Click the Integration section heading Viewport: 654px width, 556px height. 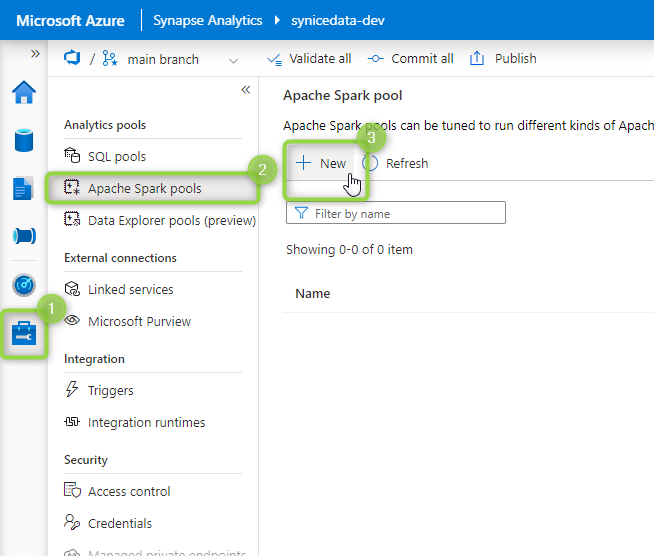pyautogui.click(x=94, y=359)
